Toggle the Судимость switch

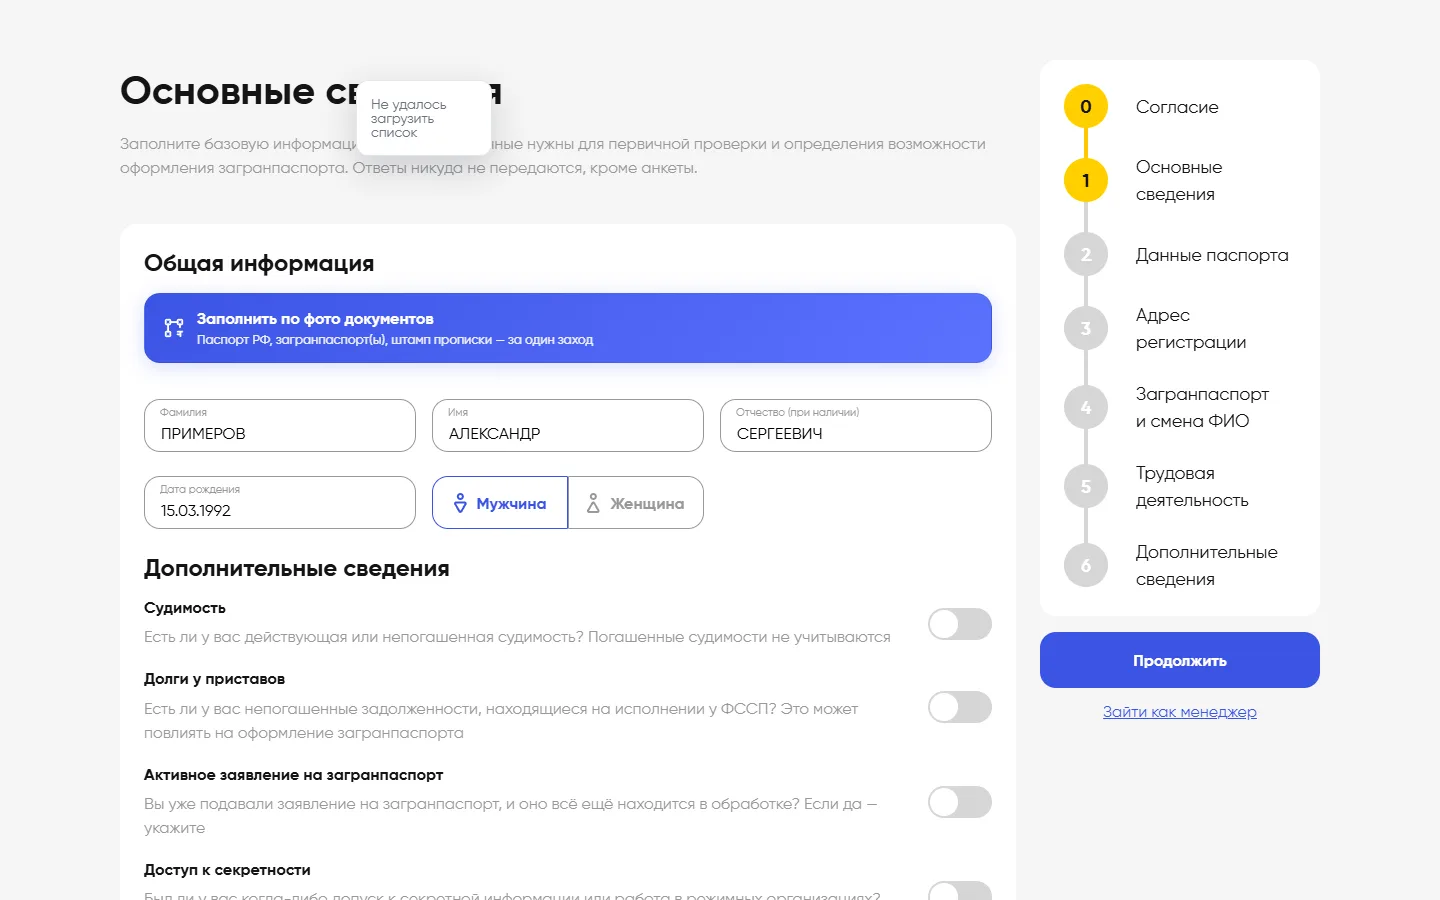tap(960, 624)
